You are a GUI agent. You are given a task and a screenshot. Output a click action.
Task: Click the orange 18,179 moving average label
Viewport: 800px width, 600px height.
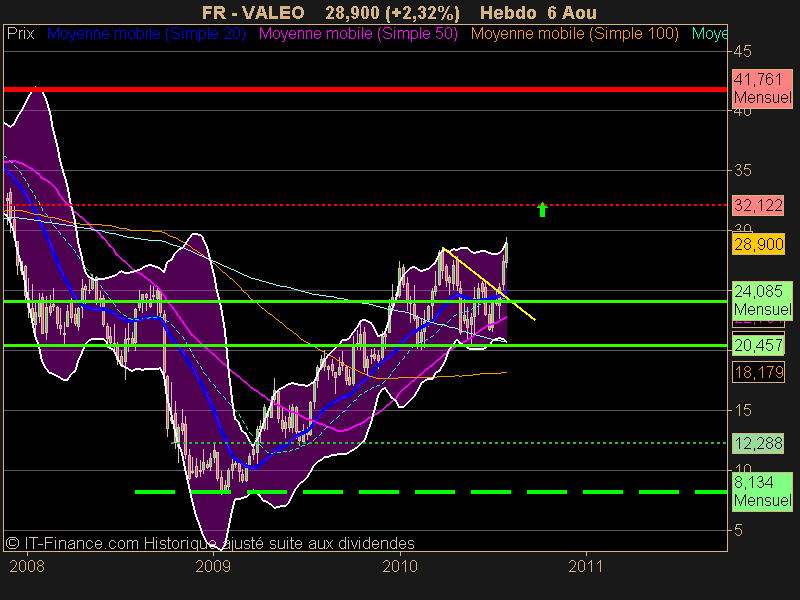(x=758, y=372)
